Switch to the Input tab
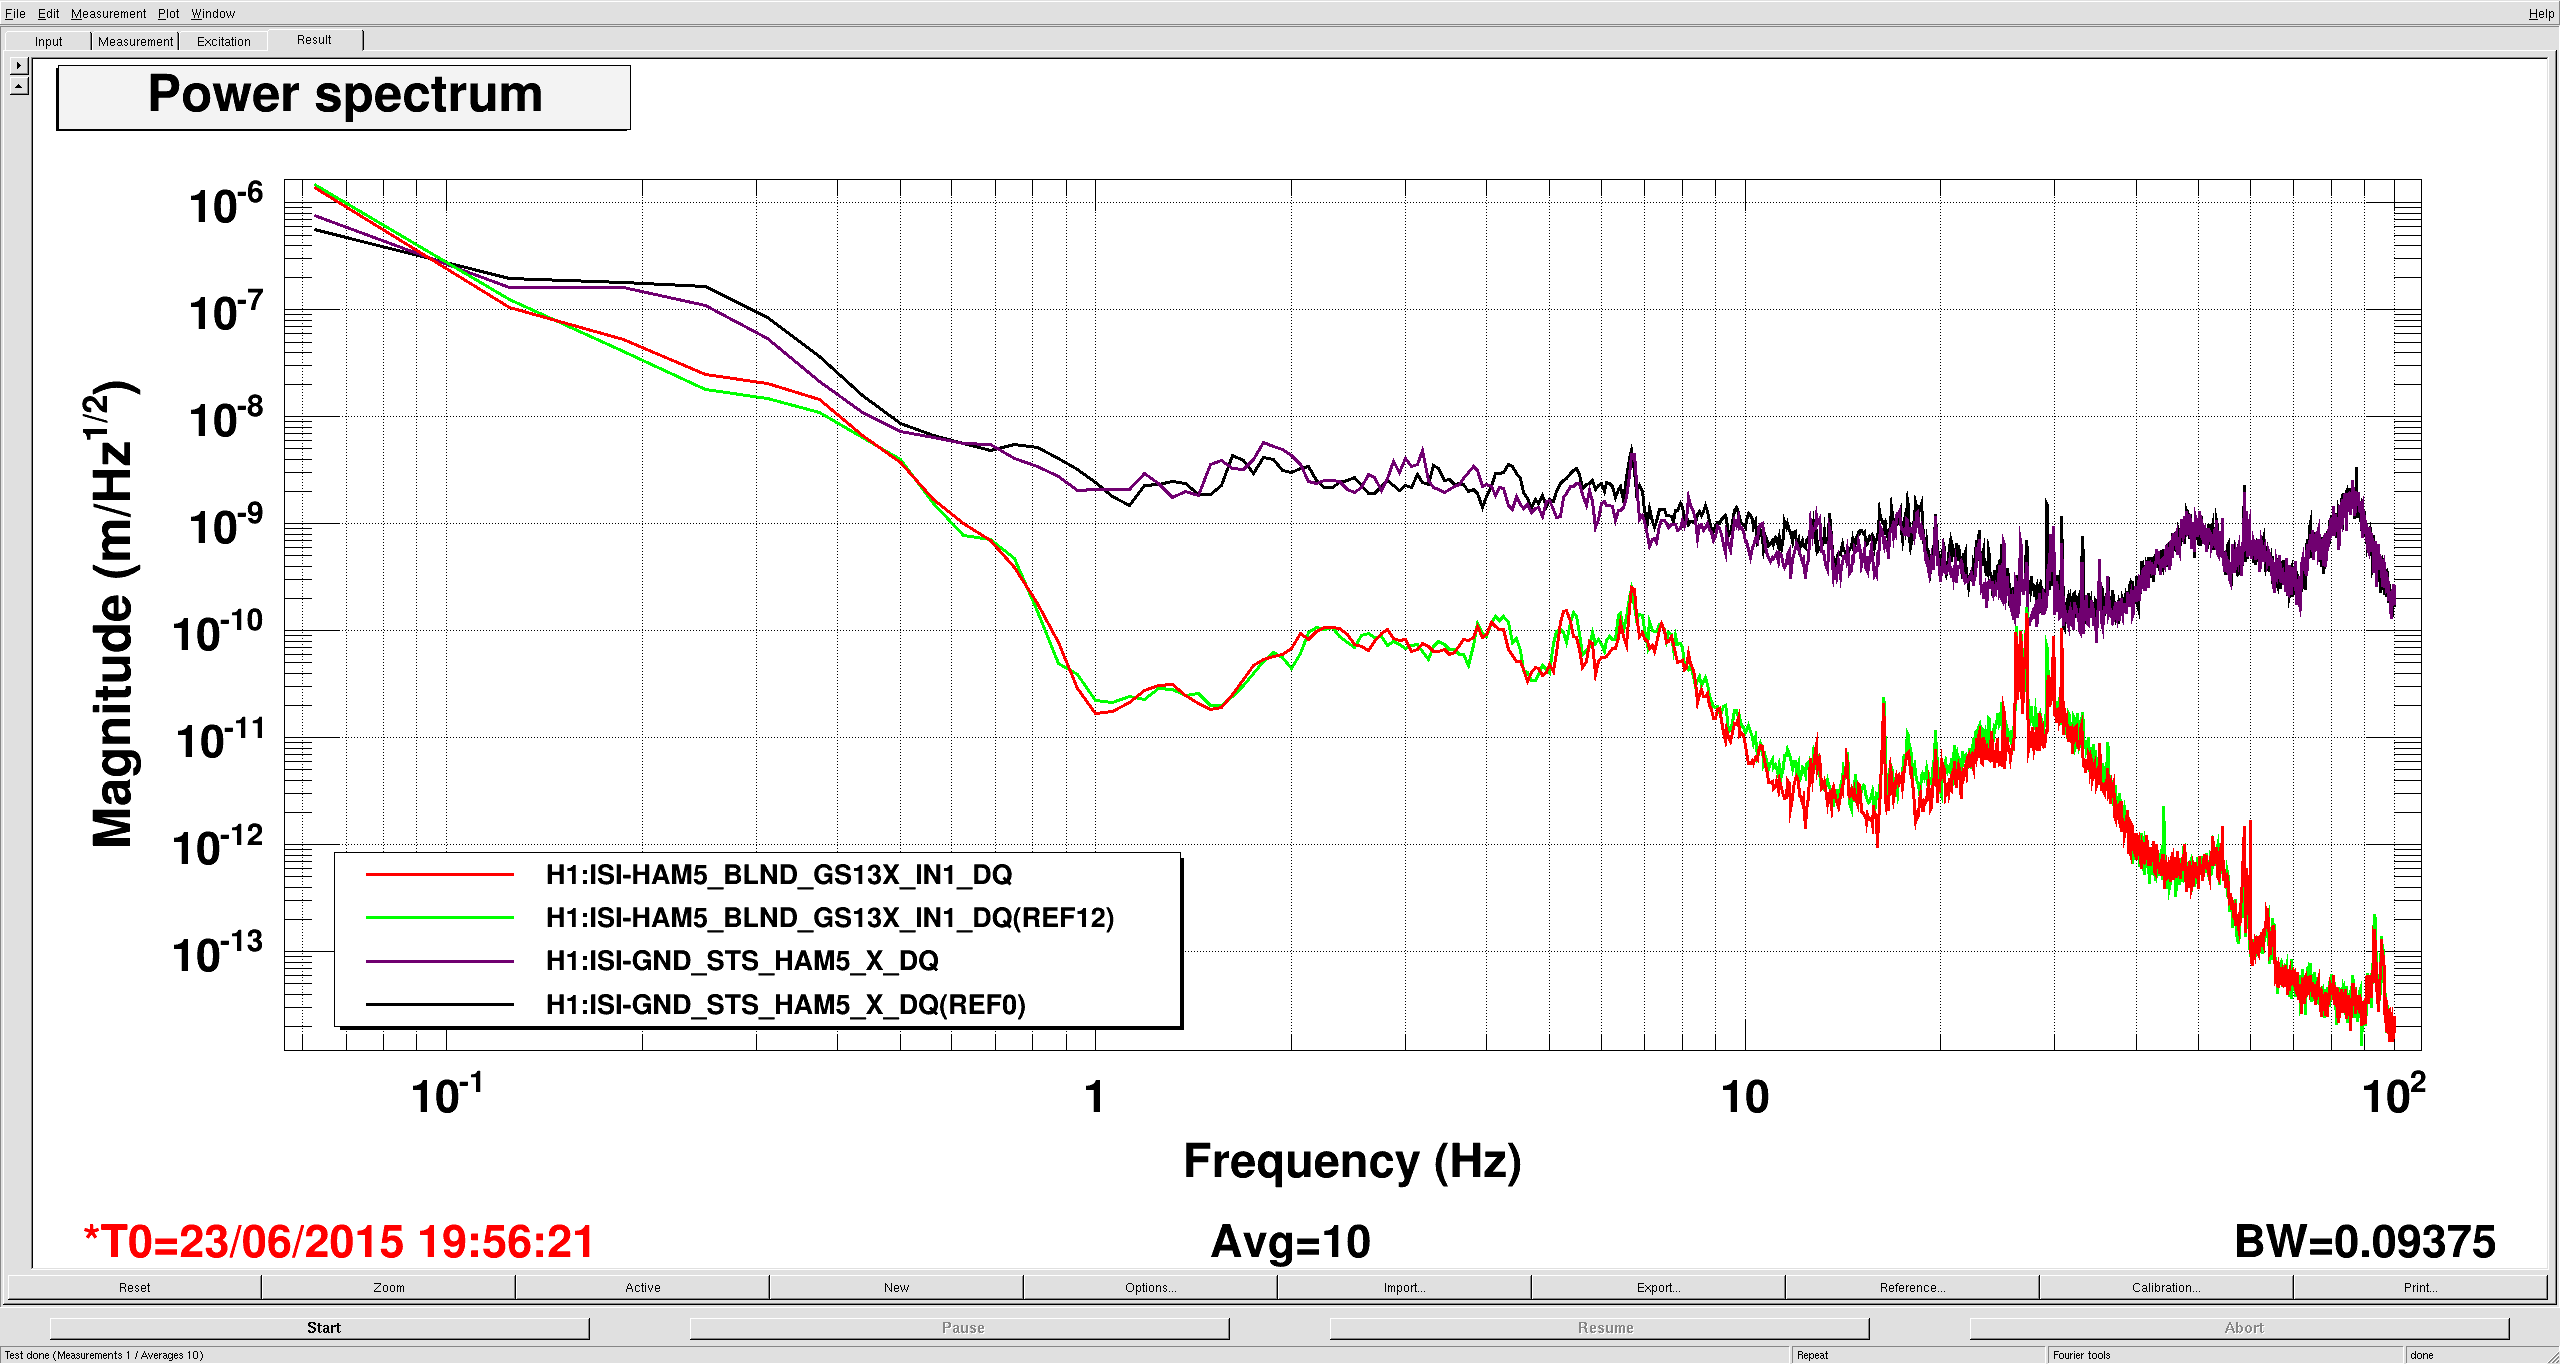The image size is (2560, 1364). pos(48,41)
